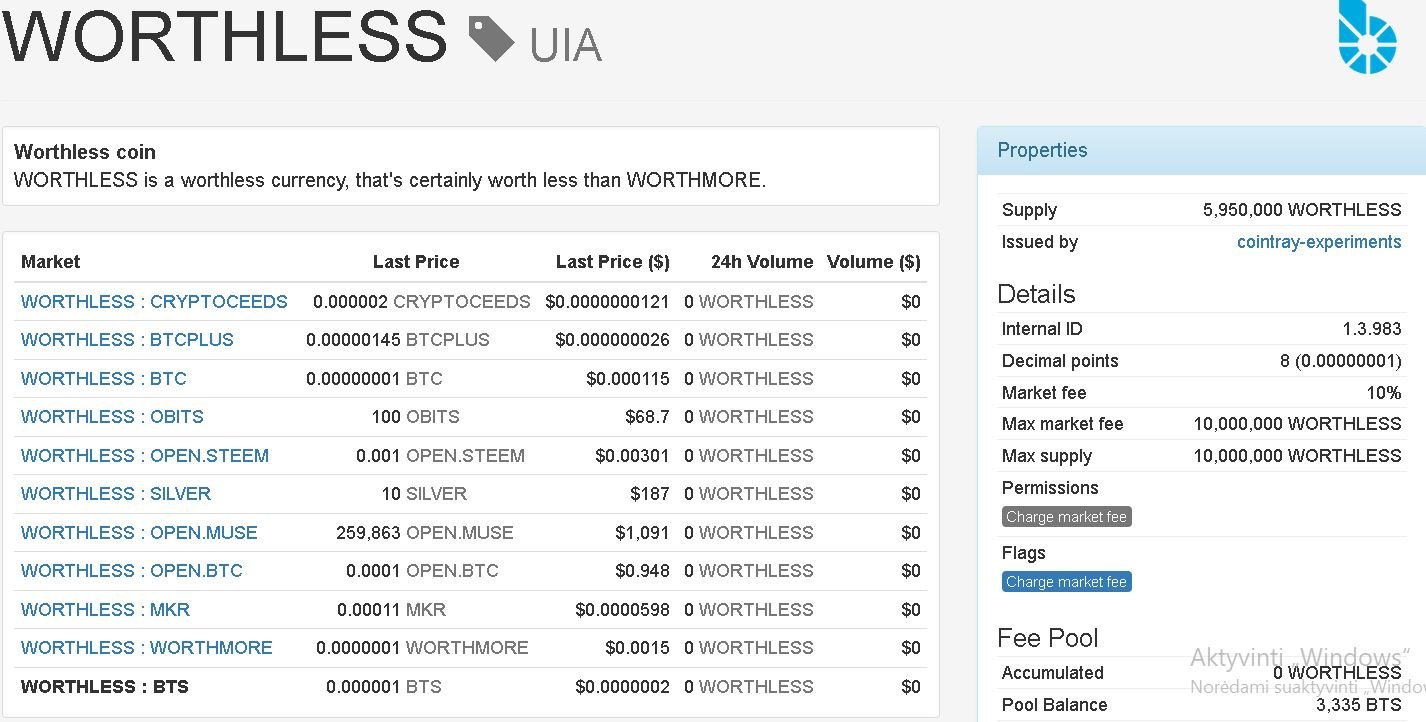This screenshot has height=722, width=1426.
Task: Click the dollar price $1,091
Action: tap(642, 533)
